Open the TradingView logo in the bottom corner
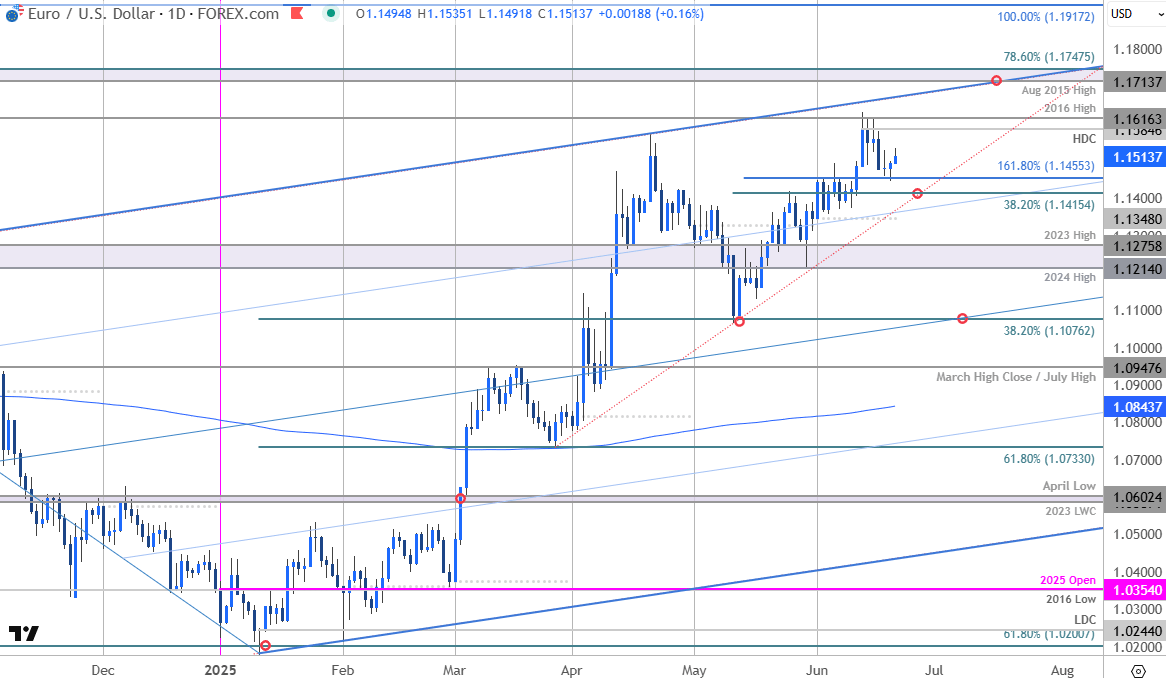 (x=24, y=632)
